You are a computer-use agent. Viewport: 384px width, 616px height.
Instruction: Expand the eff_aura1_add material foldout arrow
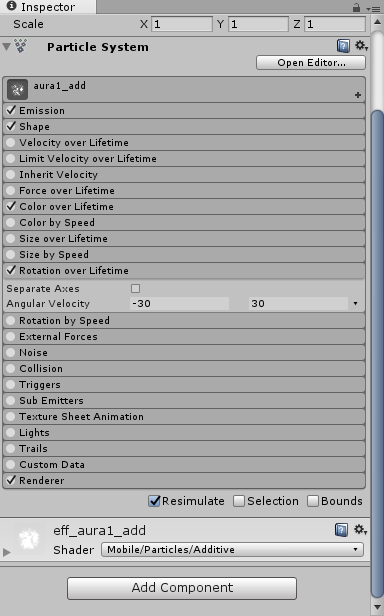point(6,552)
